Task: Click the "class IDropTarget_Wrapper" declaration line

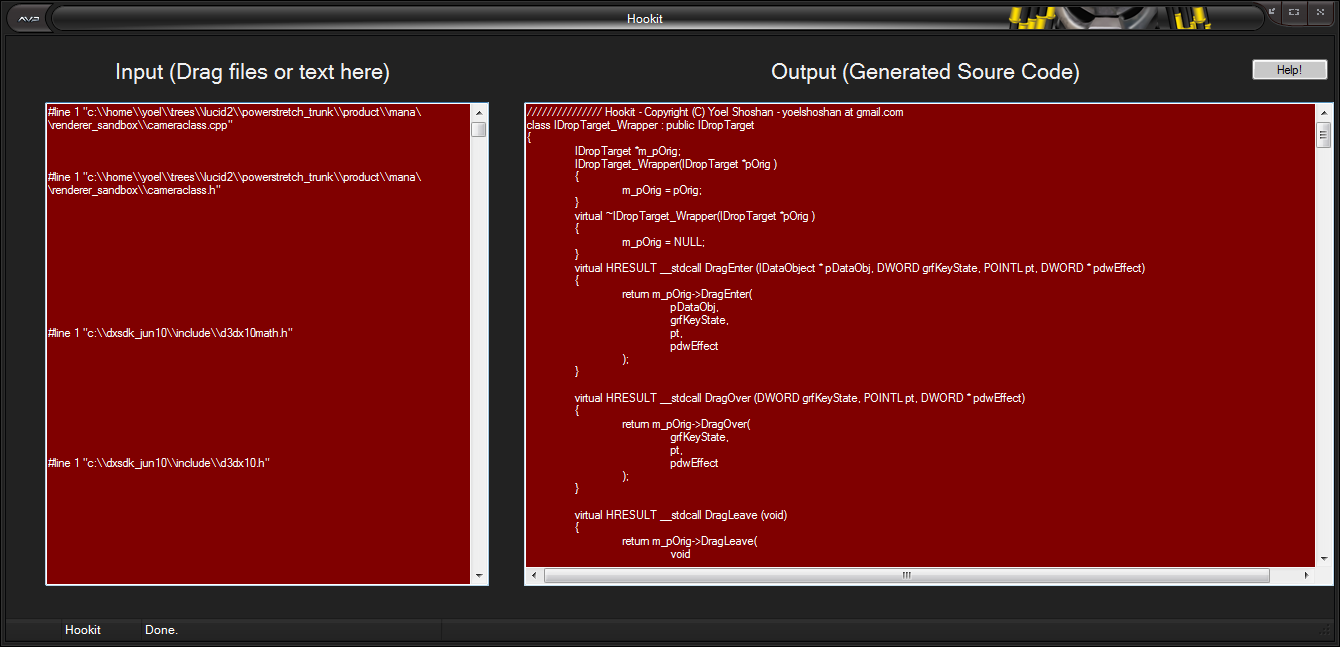Action: click(x=640, y=125)
